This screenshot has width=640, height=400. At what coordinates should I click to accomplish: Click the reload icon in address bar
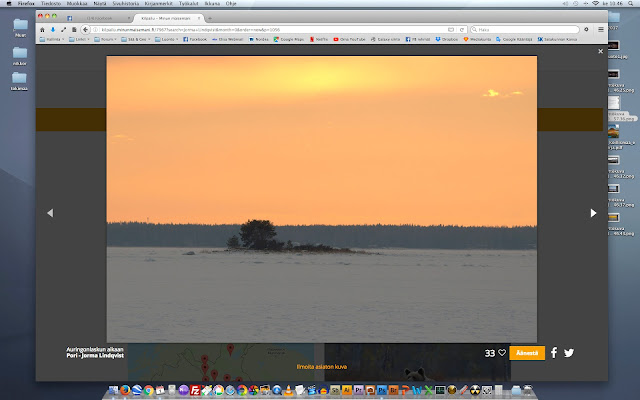(462, 30)
